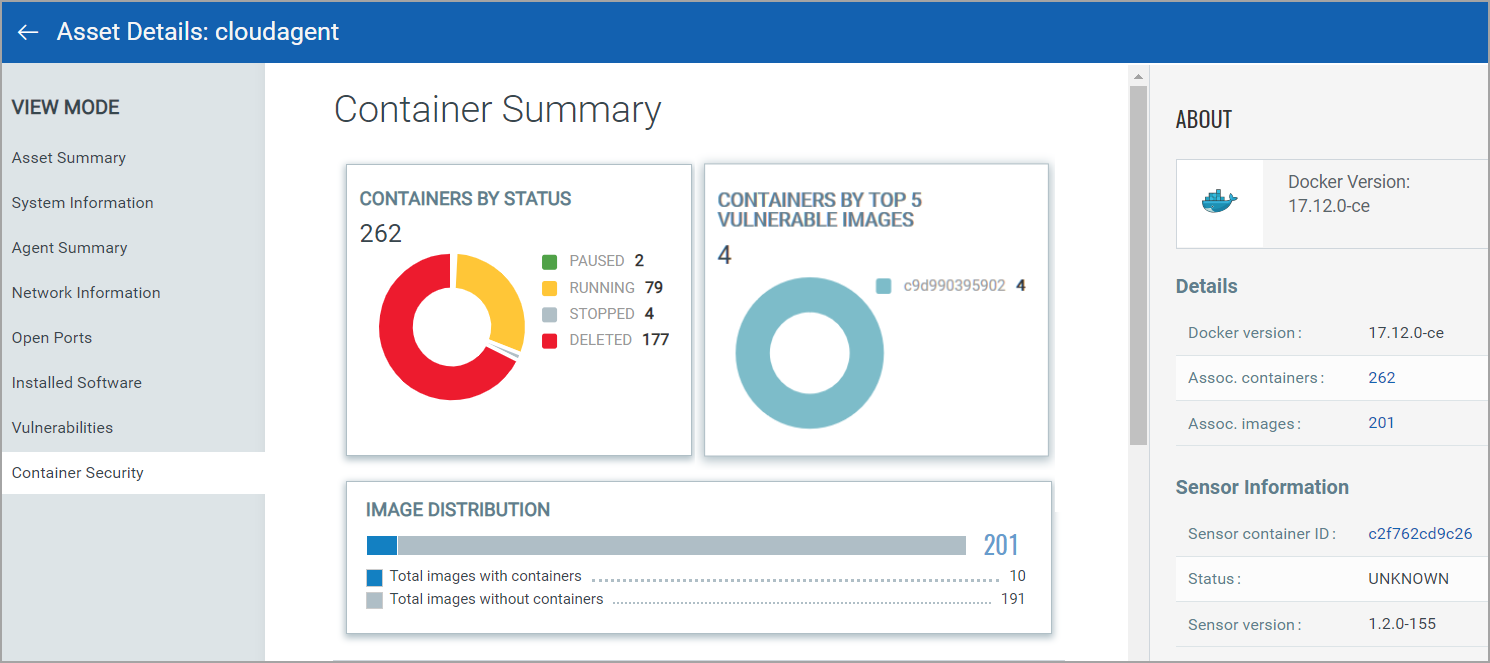This screenshot has height=663, width=1490.
Task: Open Installed Software view
Action: point(77,383)
